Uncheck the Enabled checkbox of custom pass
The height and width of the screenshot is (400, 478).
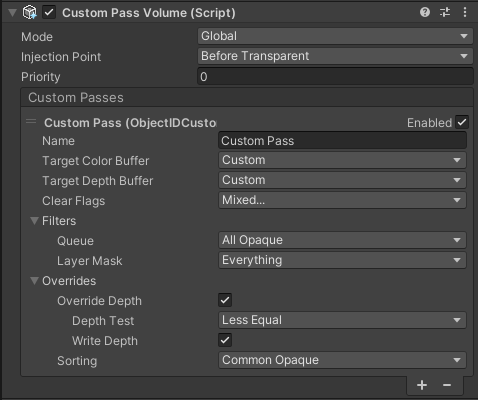(462, 122)
